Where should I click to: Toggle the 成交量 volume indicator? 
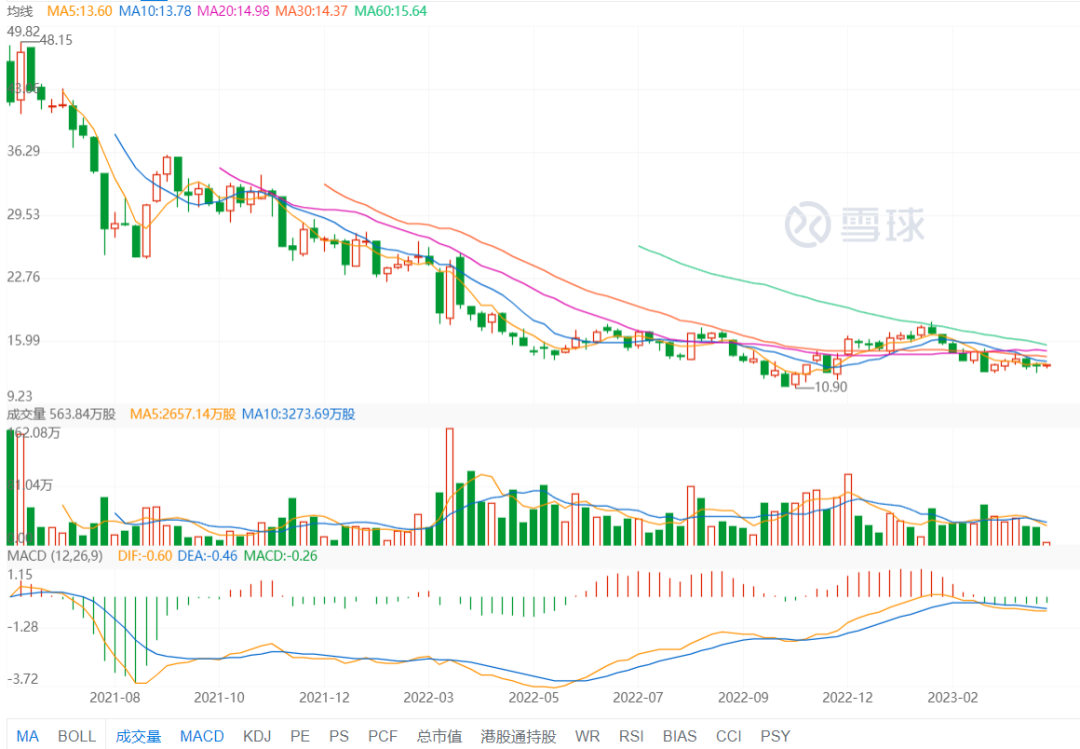[x=138, y=736]
